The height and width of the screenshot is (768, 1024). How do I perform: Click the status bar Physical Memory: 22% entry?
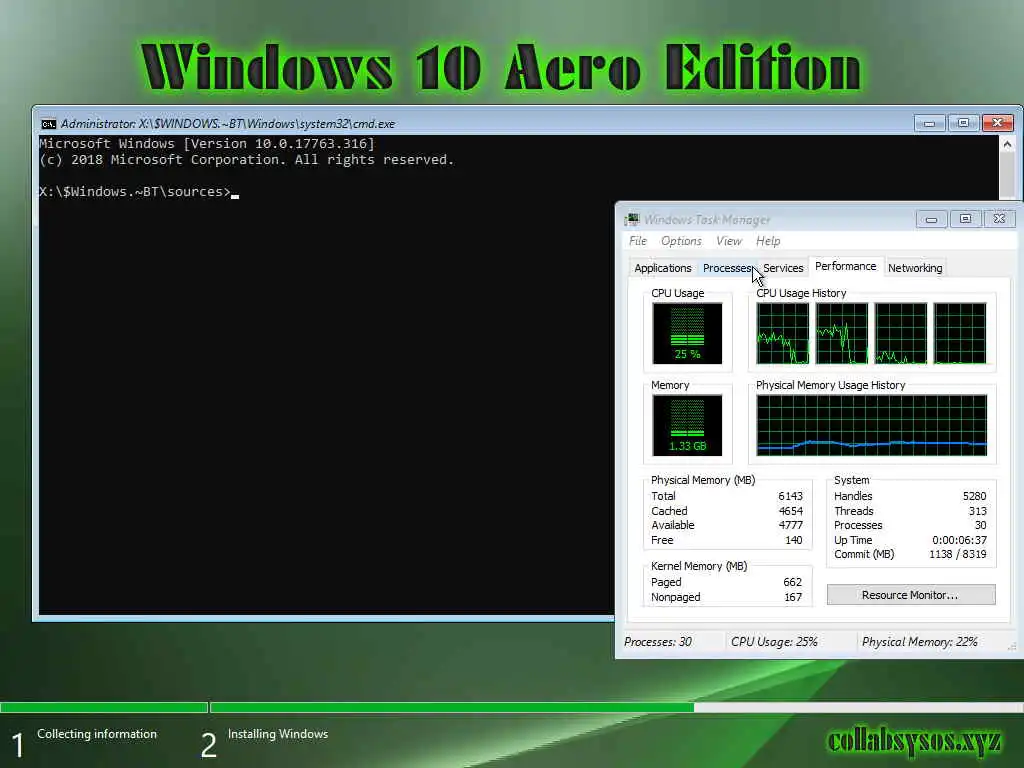click(920, 642)
